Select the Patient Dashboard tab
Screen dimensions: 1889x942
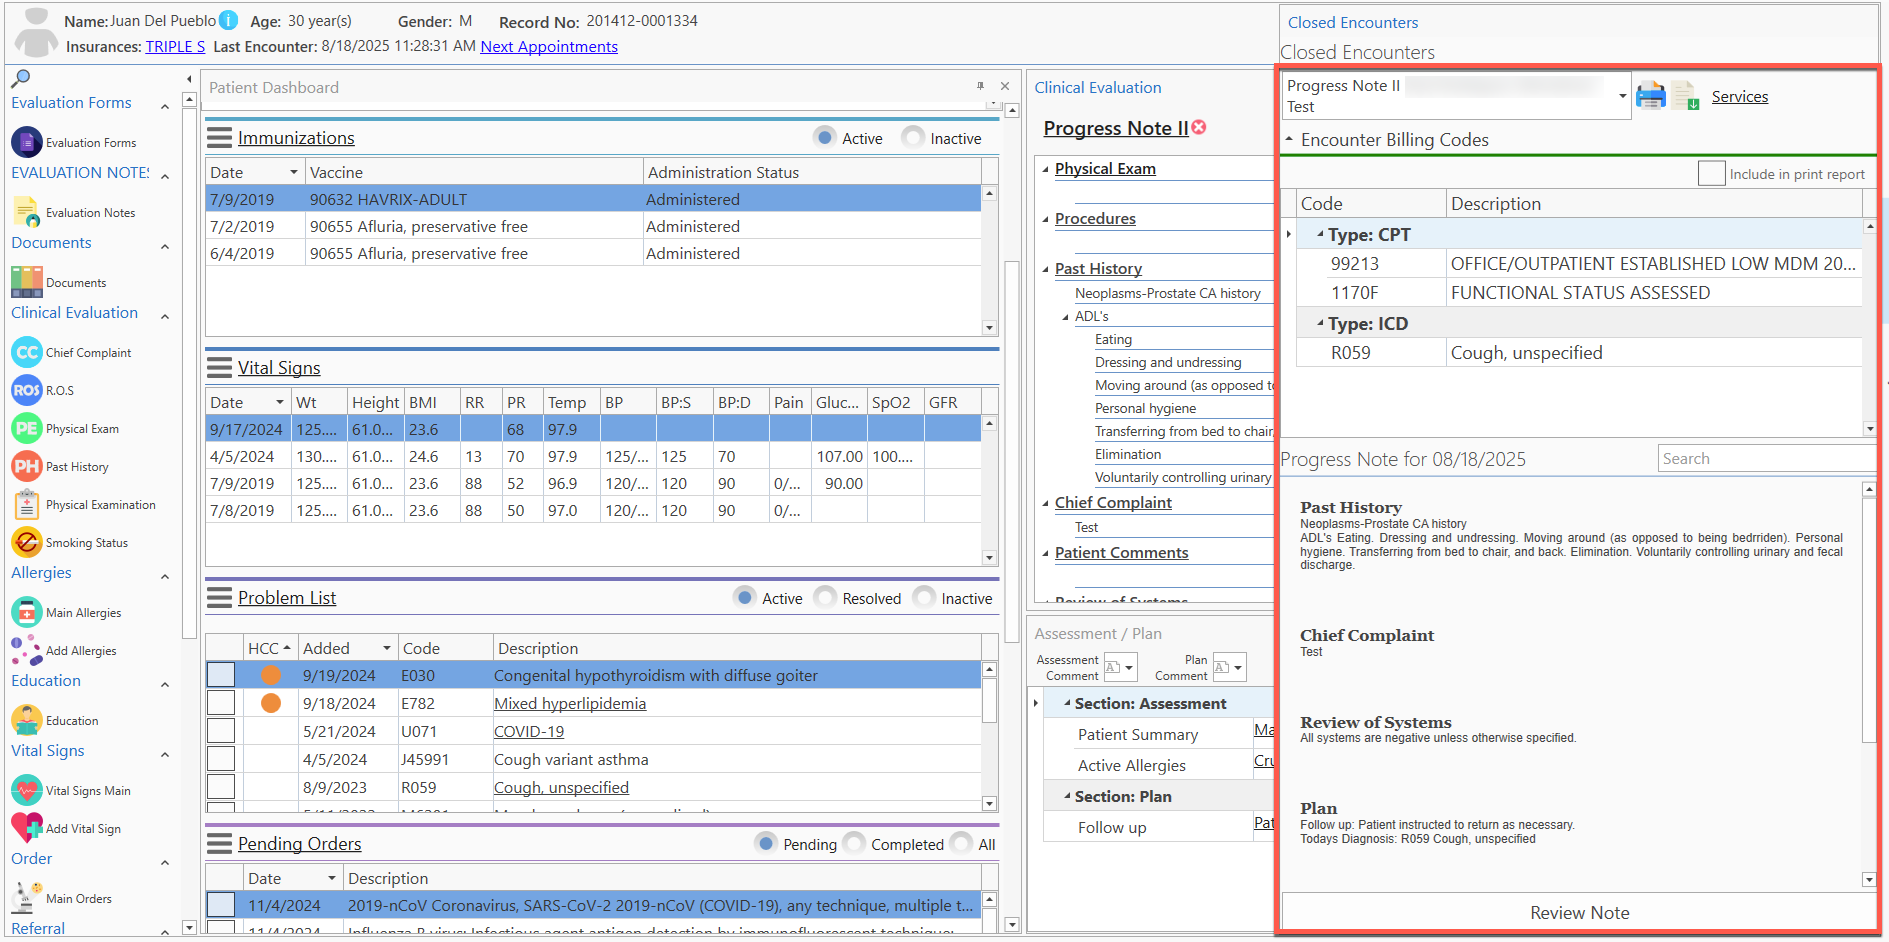pos(274,87)
